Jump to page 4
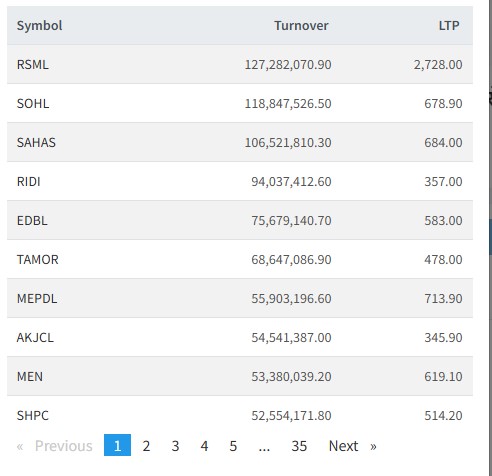This screenshot has height=476, width=492. pos(204,446)
